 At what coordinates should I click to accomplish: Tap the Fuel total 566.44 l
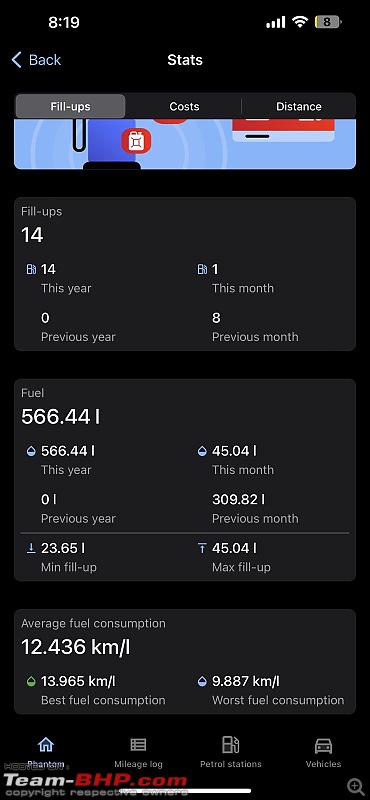point(61,417)
